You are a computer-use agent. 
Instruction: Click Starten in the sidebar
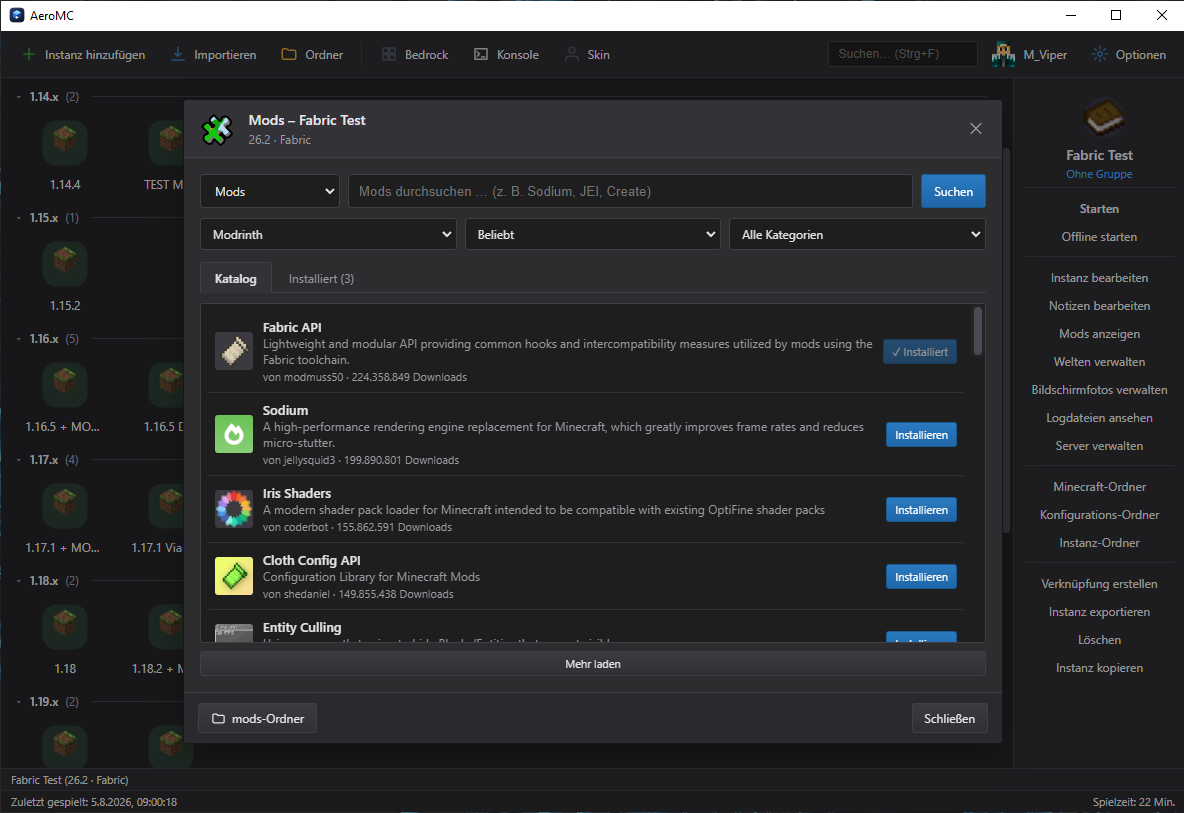click(x=1099, y=209)
